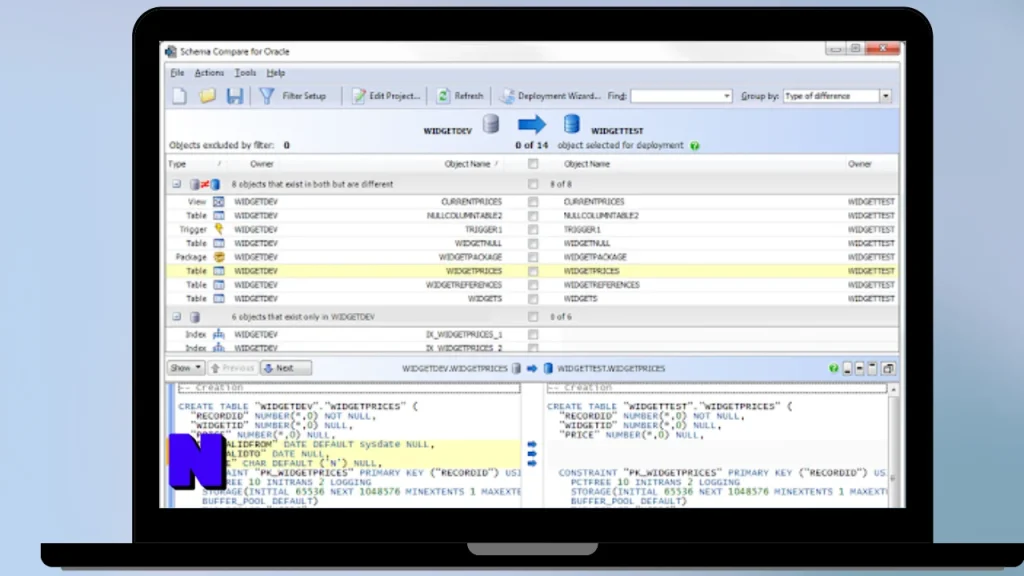Sort by the left Object Name column header
The image size is (1024, 576).
coord(467,164)
